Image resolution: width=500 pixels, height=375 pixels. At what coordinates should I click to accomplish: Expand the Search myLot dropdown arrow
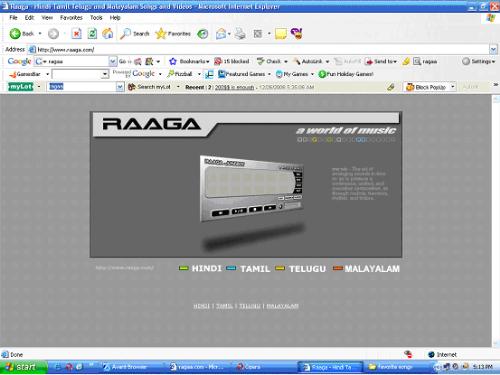(178, 87)
